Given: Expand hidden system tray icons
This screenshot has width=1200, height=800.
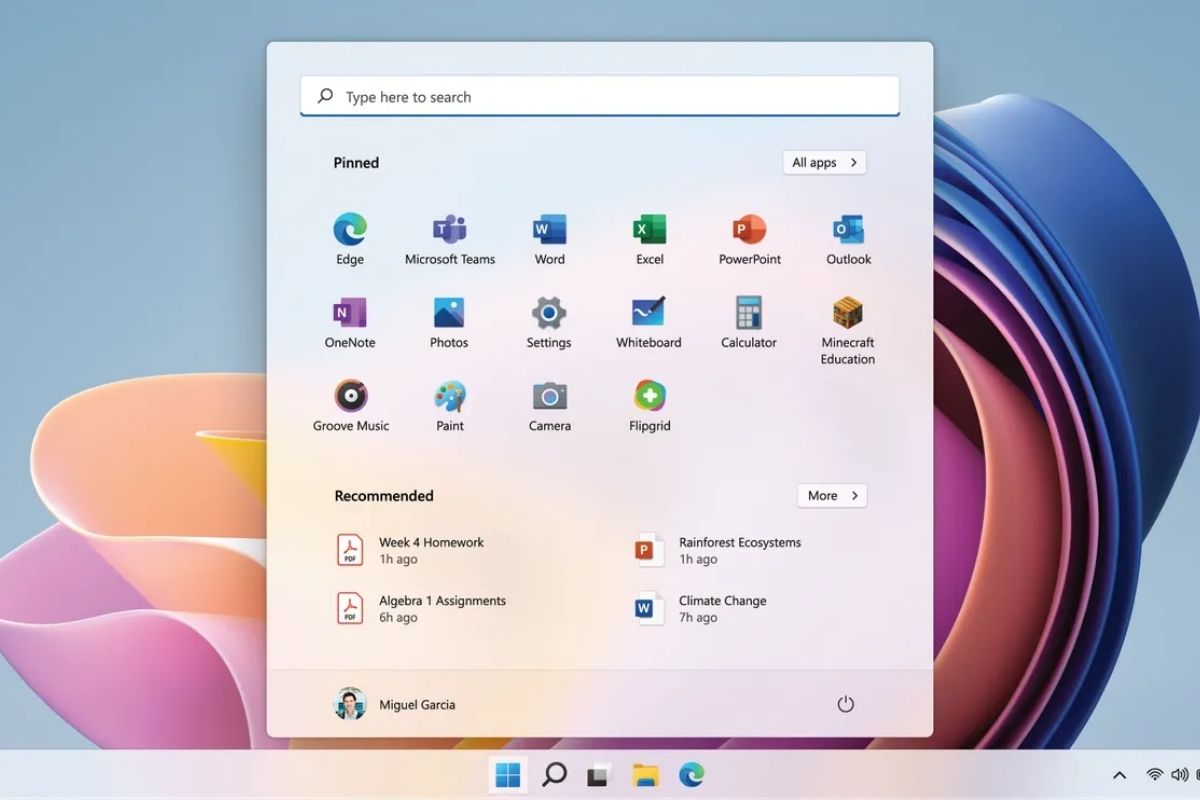Looking at the screenshot, I should coord(1118,773).
